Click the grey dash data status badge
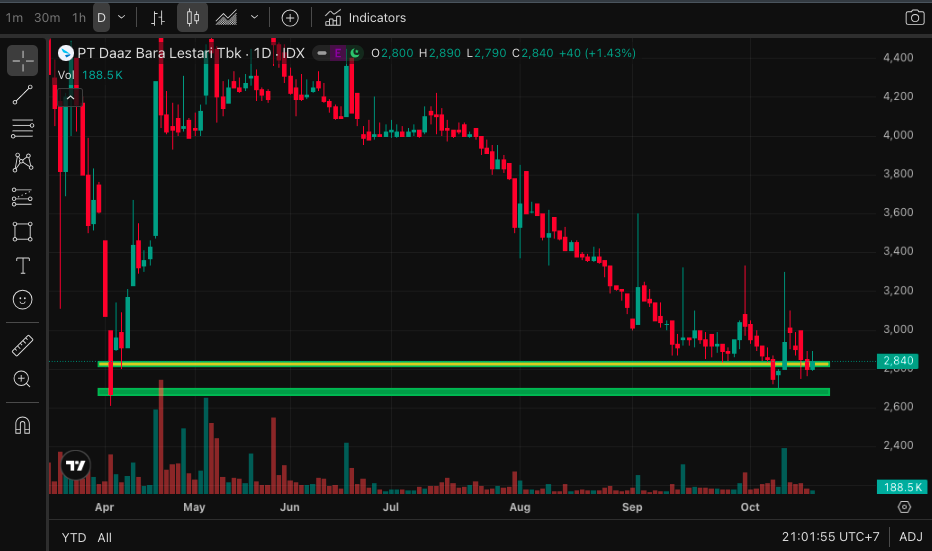The height and width of the screenshot is (551, 932). [x=322, y=53]
